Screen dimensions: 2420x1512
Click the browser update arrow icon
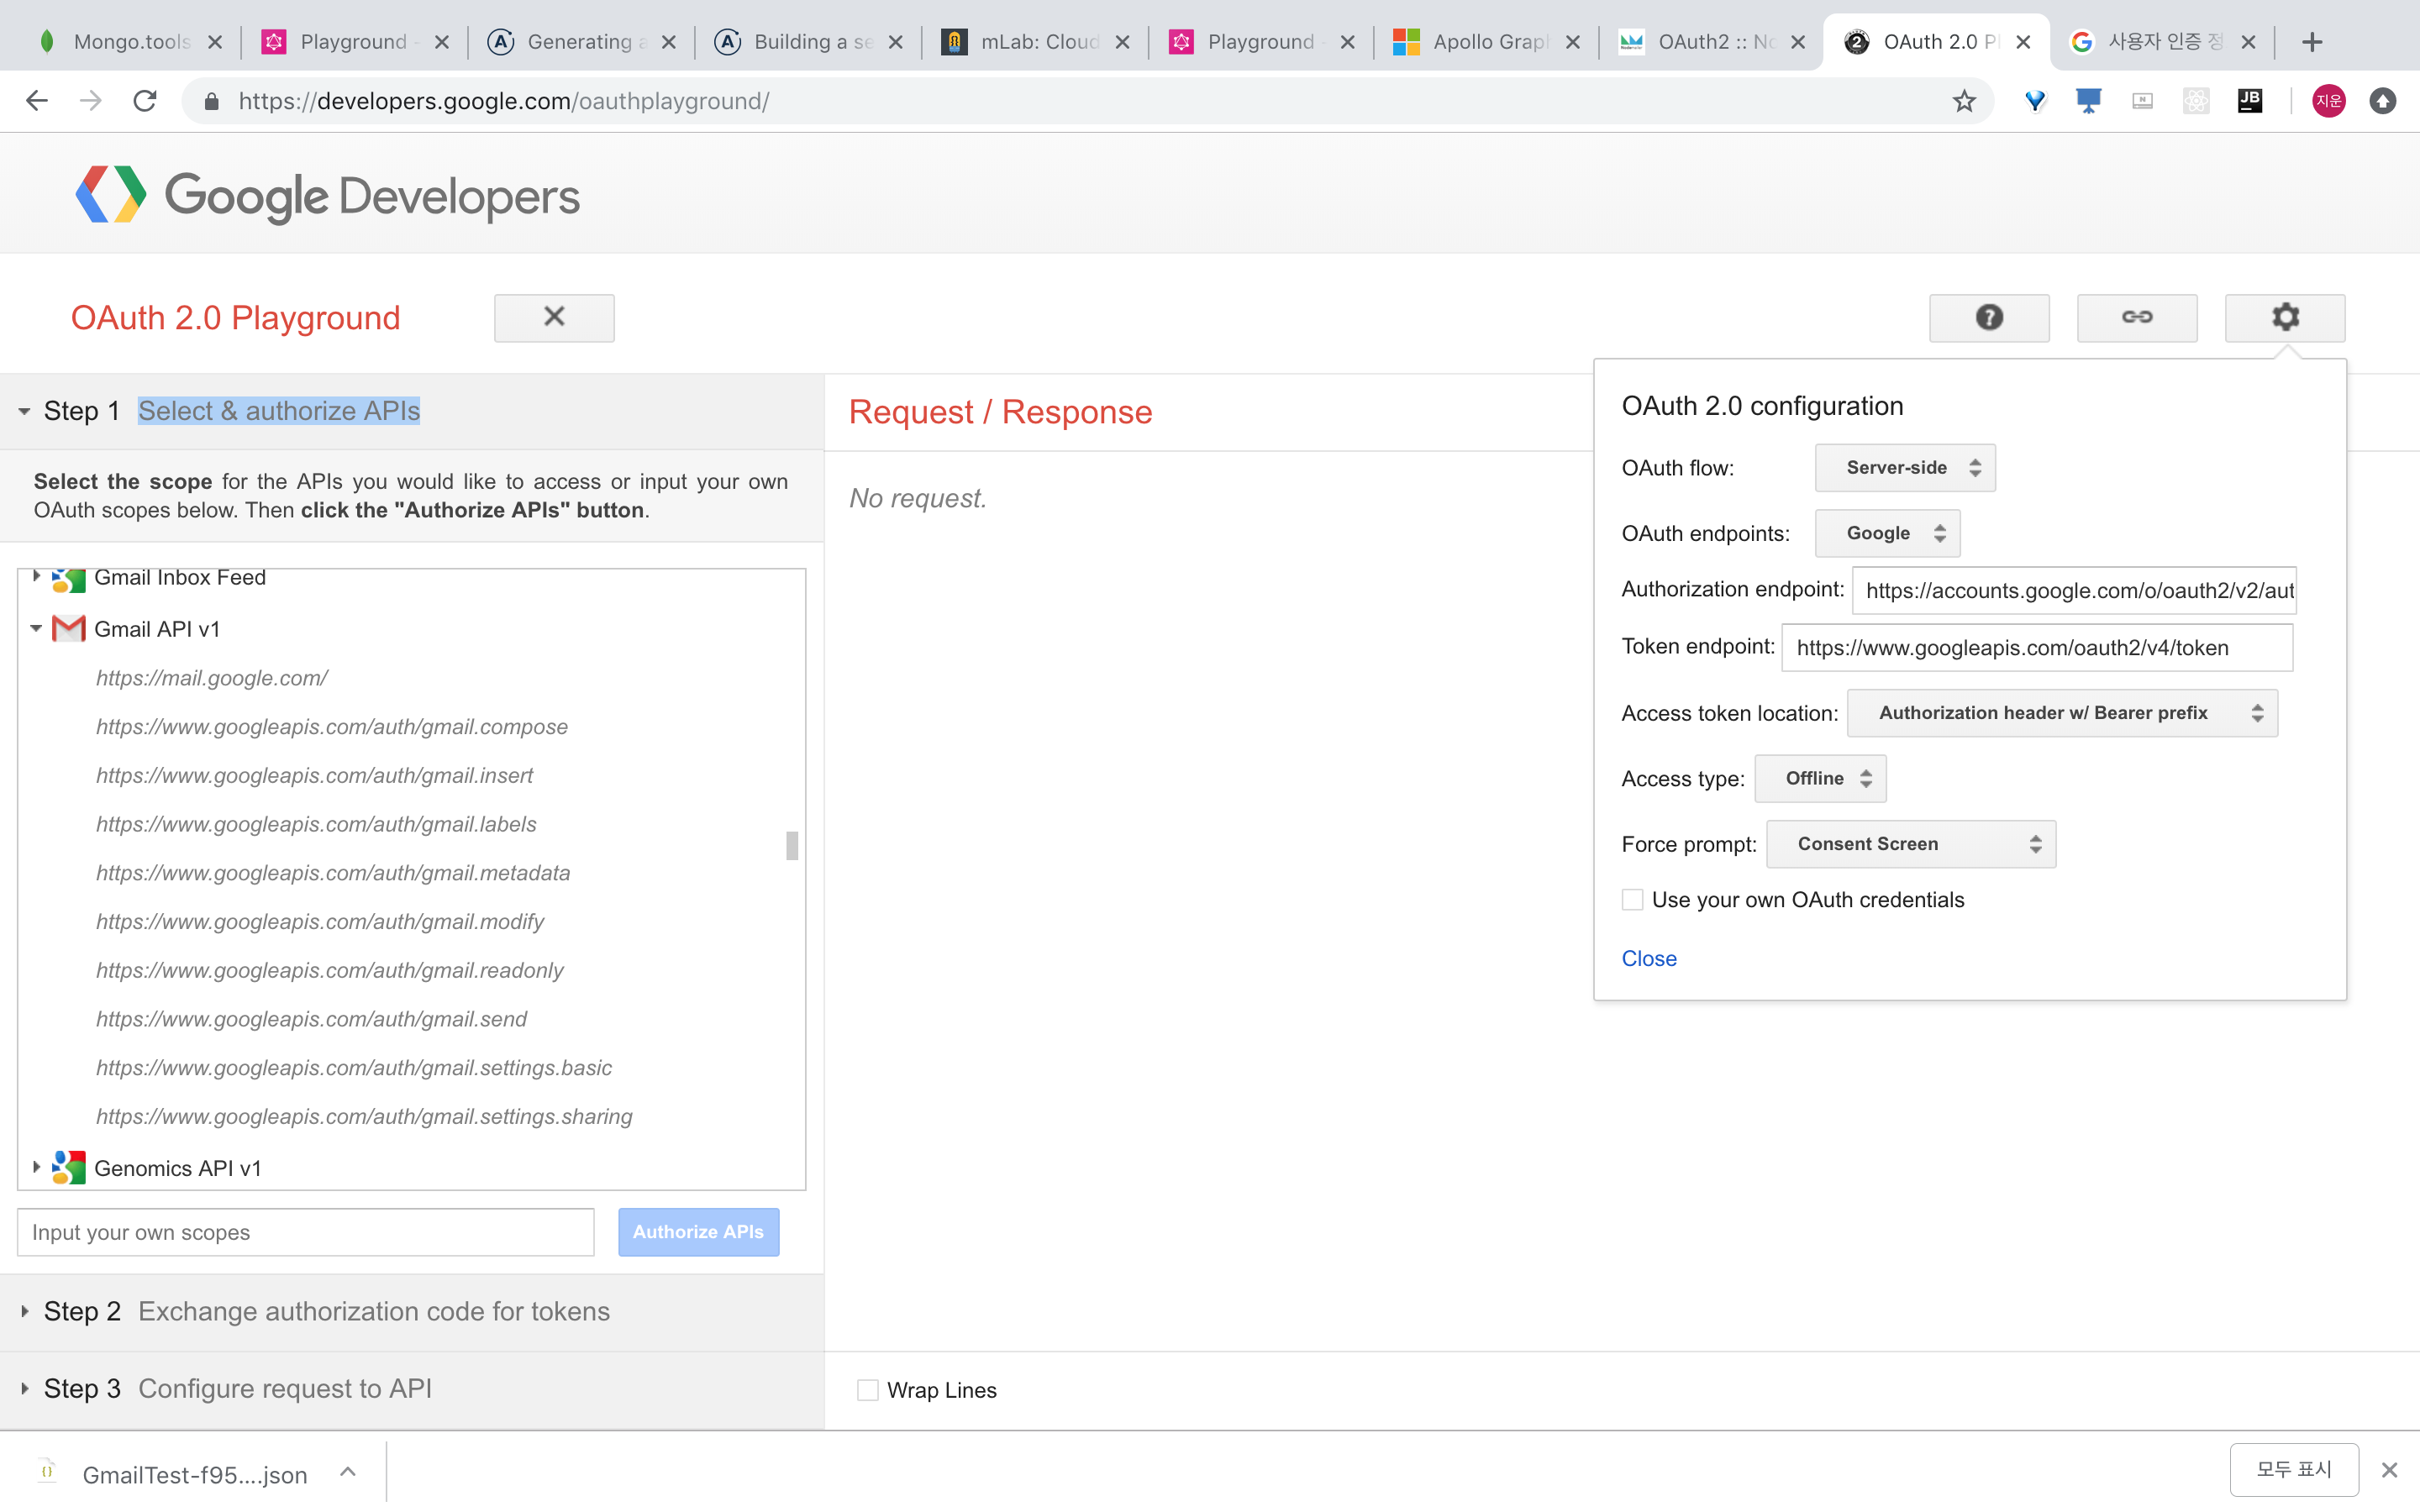2383,101
